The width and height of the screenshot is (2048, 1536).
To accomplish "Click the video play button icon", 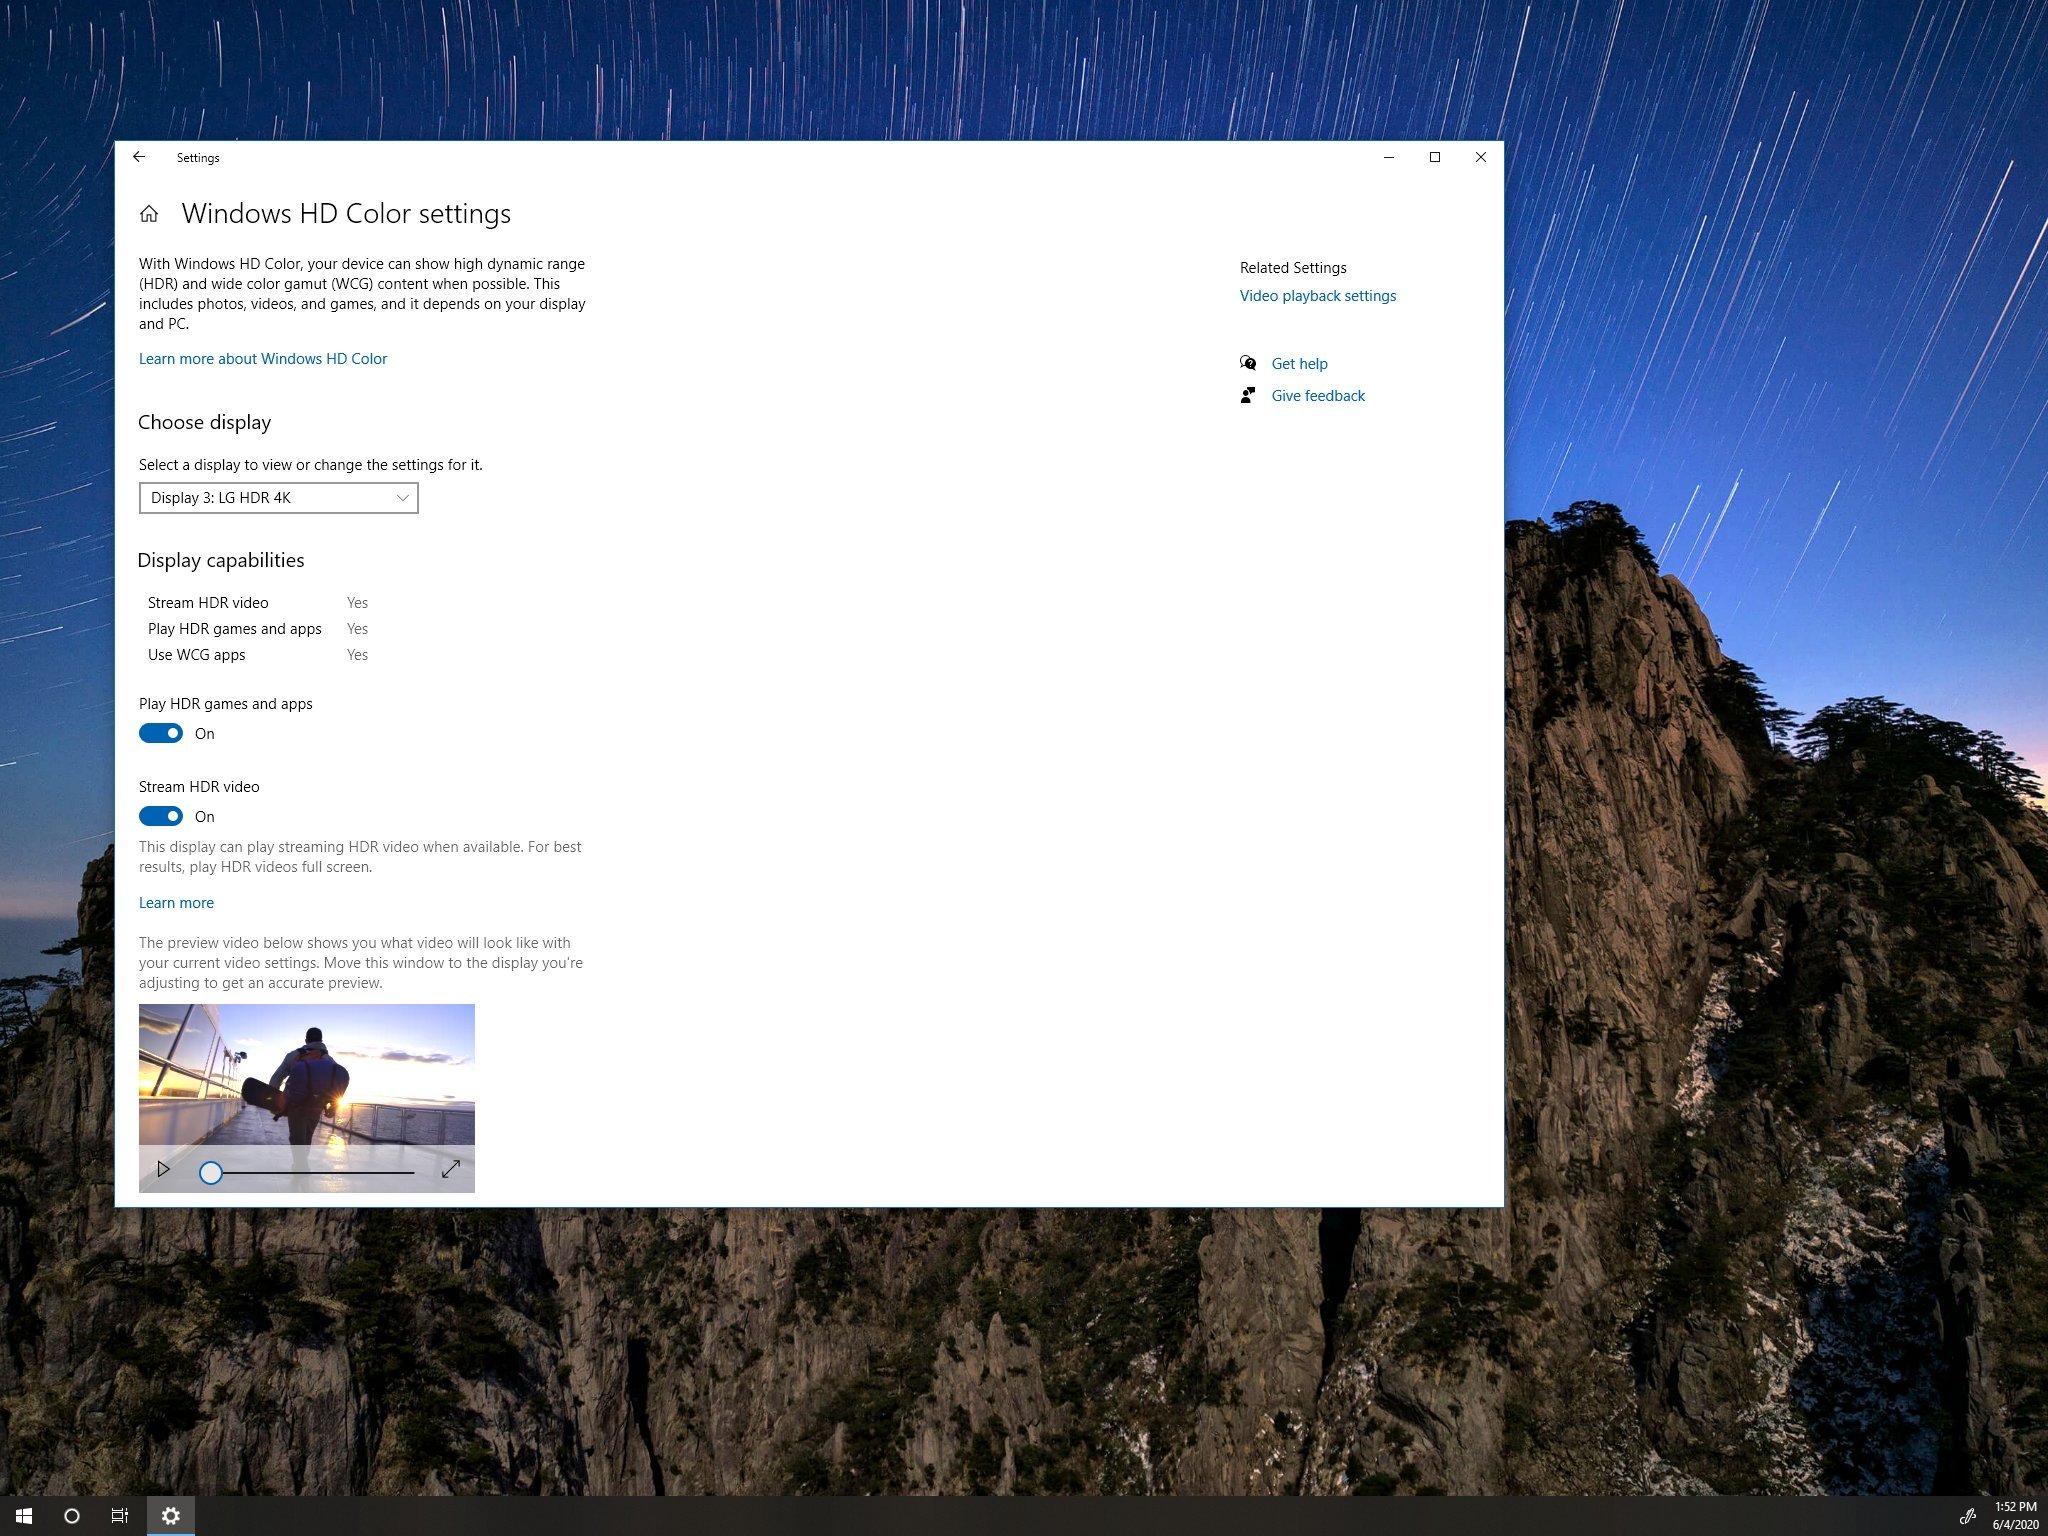I will [161, 1170].
